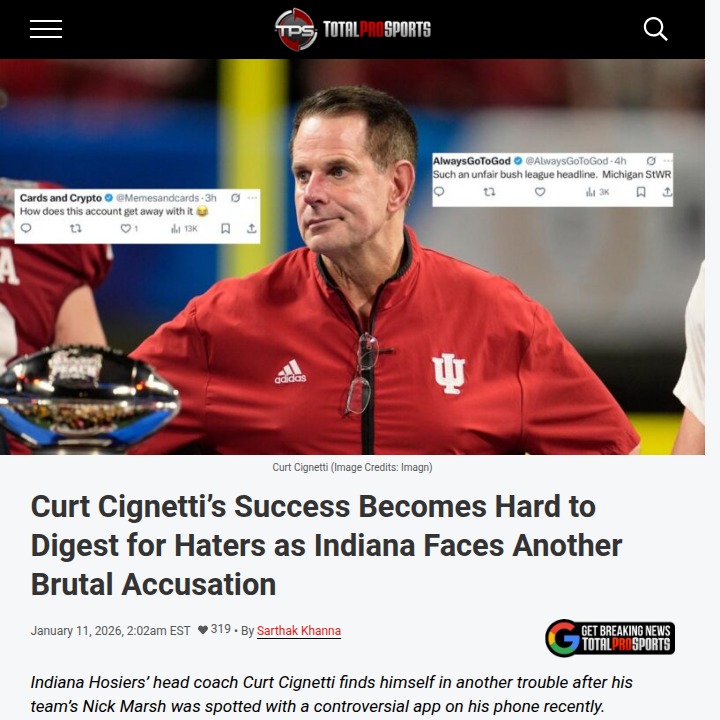This screenshot has width=720, height=720.
Task: Bookmark the AlwaysGoToGod tweet
Action: pyautogui.click(x=641, y=191)
